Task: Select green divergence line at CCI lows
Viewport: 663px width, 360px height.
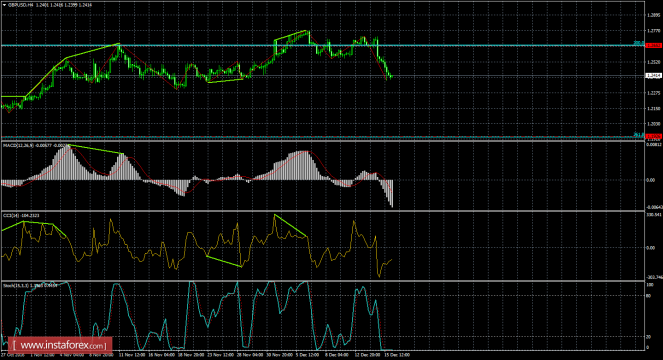Action: [x=224, y=261]
